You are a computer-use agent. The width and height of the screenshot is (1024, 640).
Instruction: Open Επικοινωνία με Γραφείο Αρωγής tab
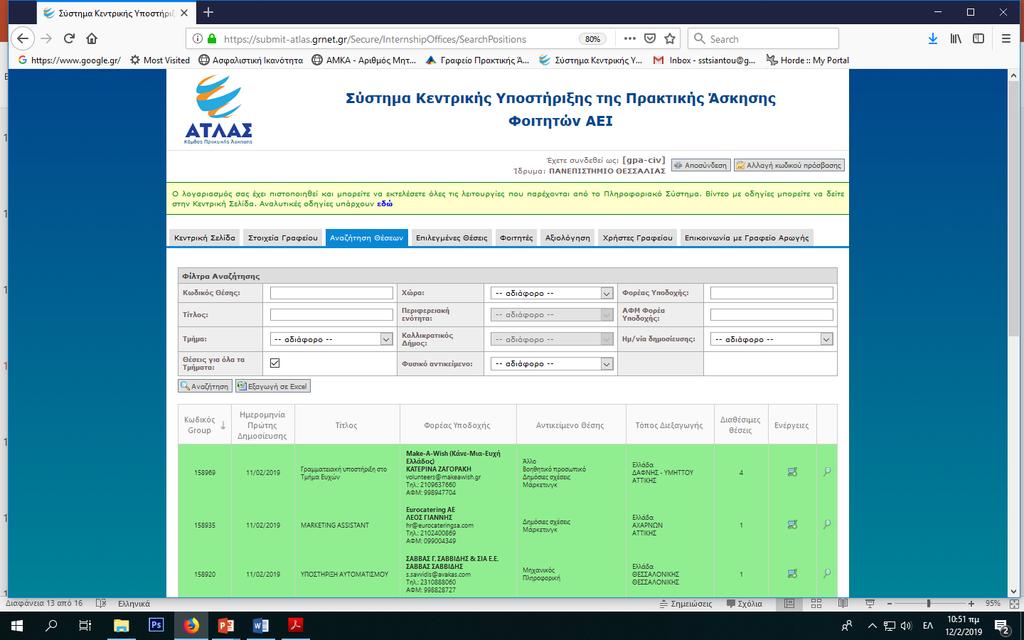(x=746, y=238)
